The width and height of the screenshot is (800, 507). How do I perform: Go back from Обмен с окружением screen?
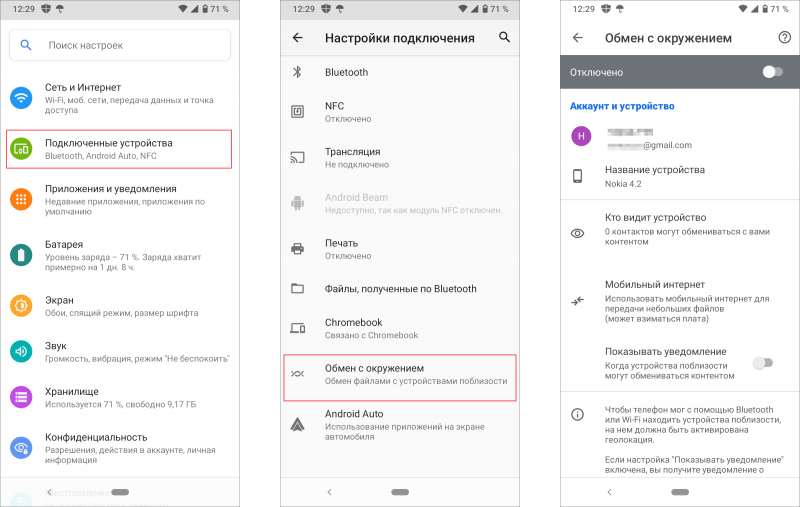pos(578,37)
